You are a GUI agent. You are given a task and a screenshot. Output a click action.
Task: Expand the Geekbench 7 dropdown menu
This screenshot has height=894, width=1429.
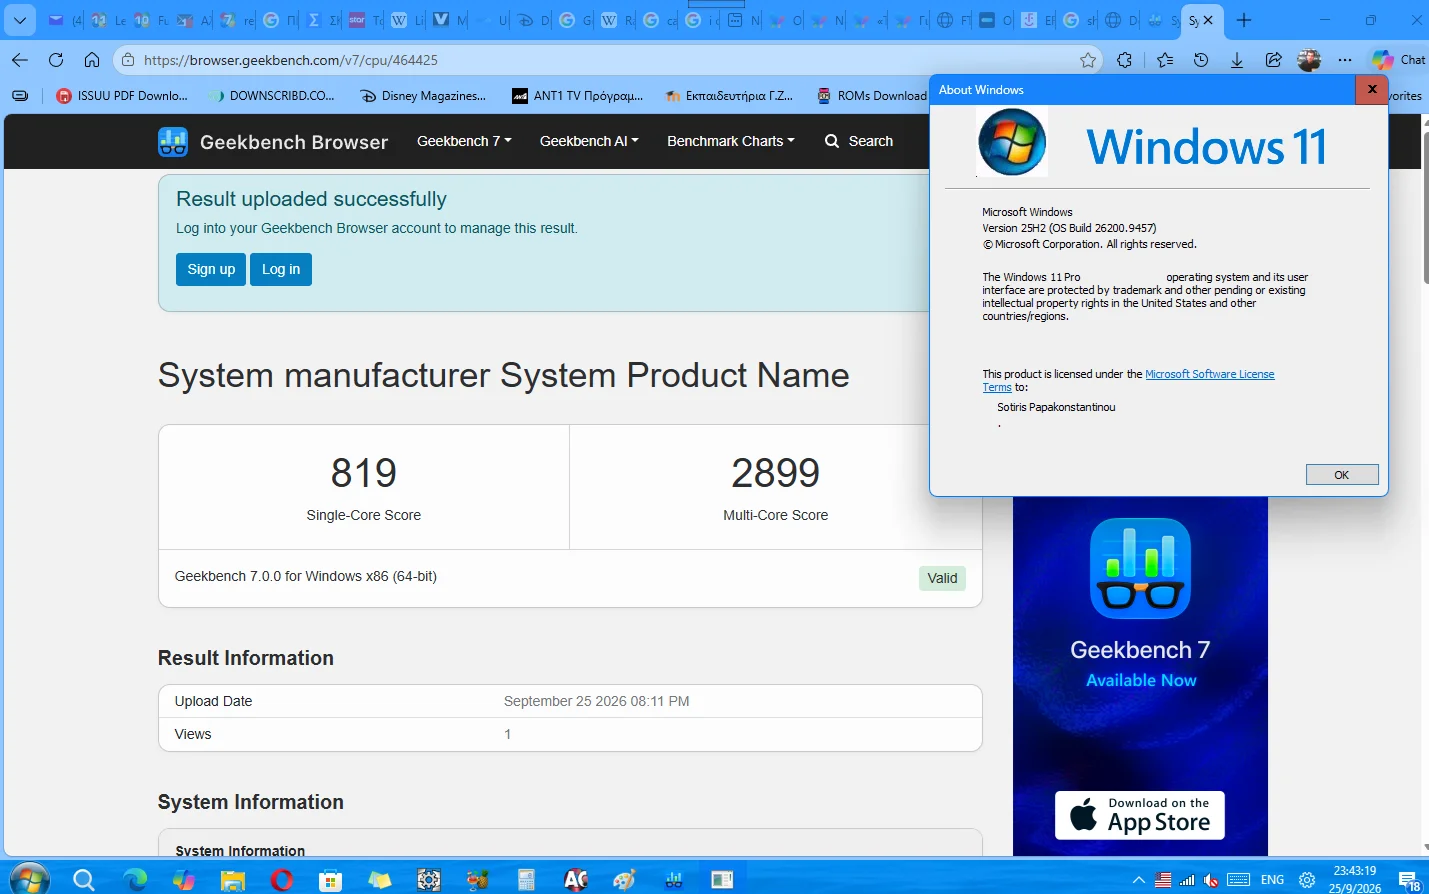(x=464, y=141)
